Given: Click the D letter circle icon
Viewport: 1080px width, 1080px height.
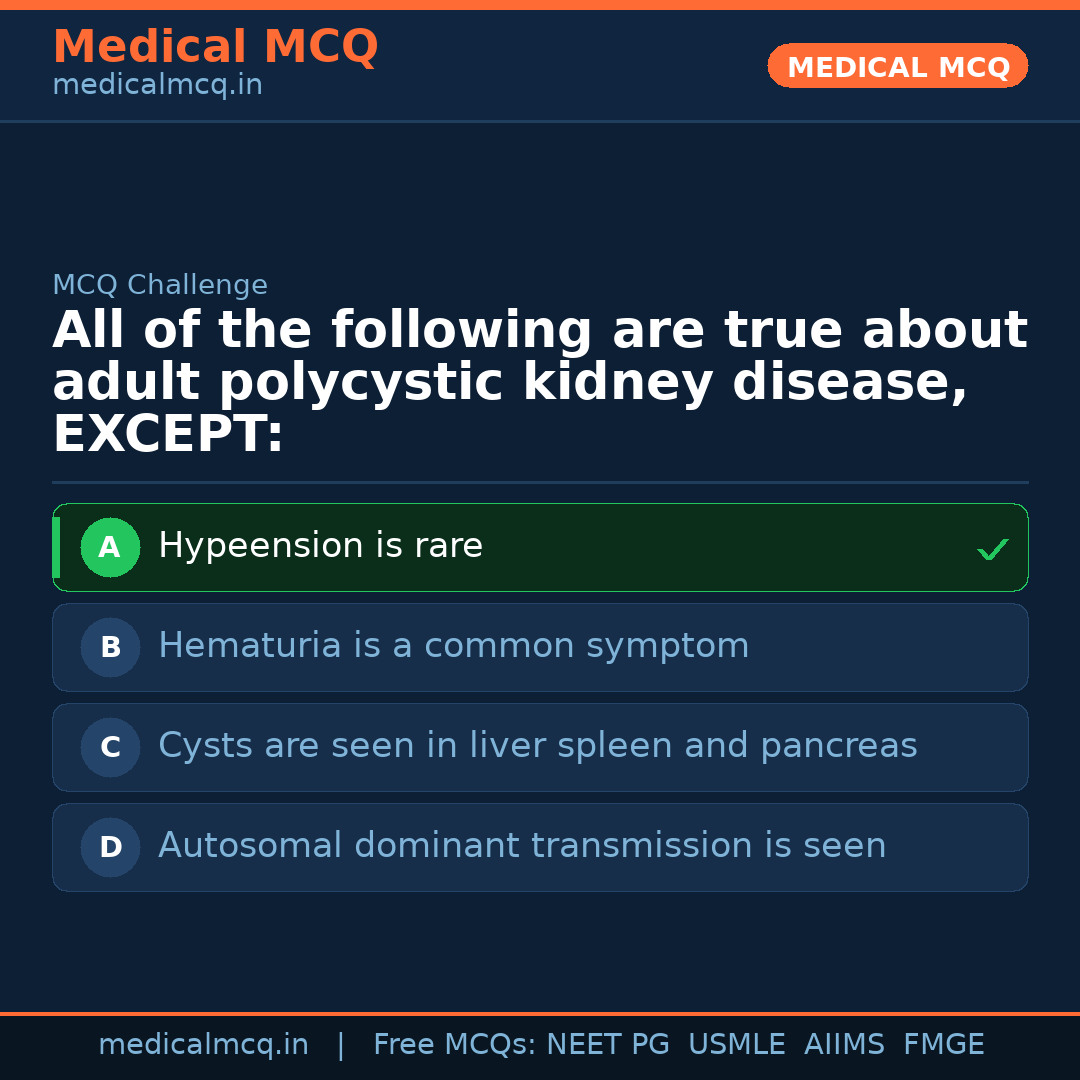Looking at the screenshot, I should [110, 847].
